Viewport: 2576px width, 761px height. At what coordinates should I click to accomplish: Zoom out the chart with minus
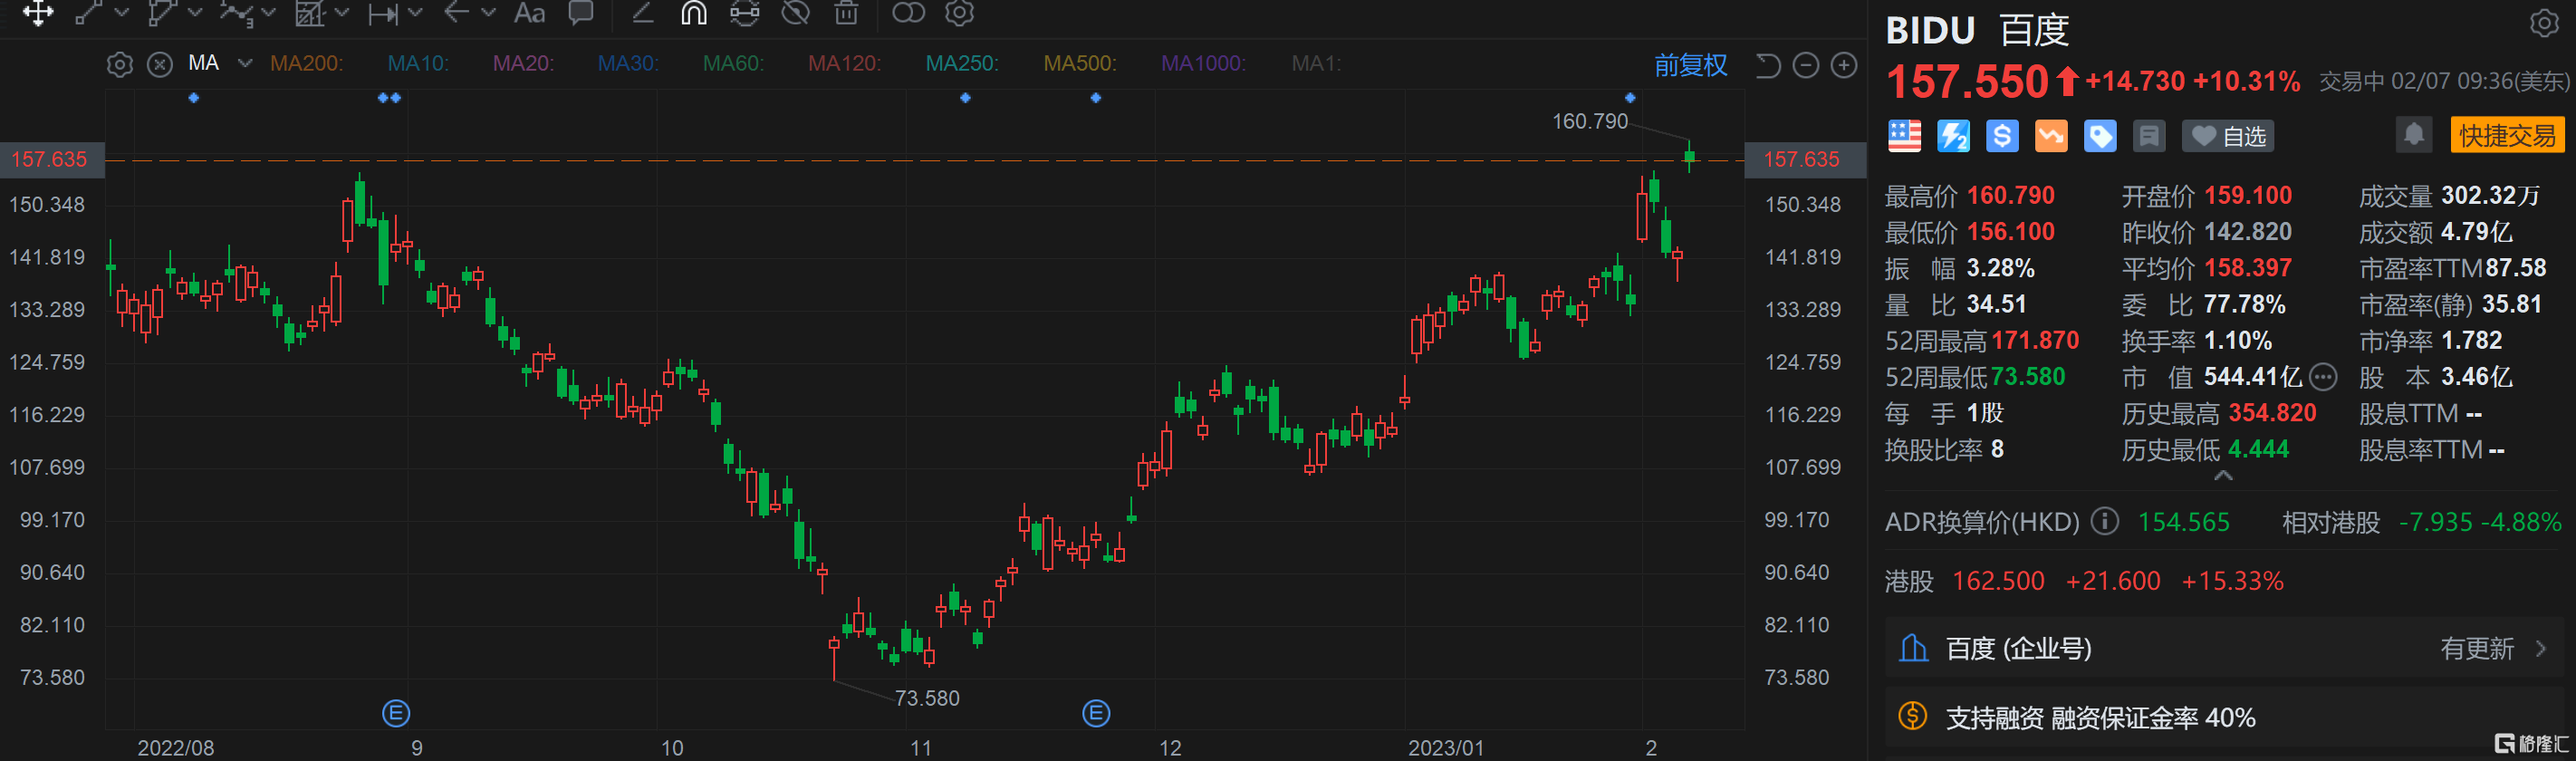1806,66
